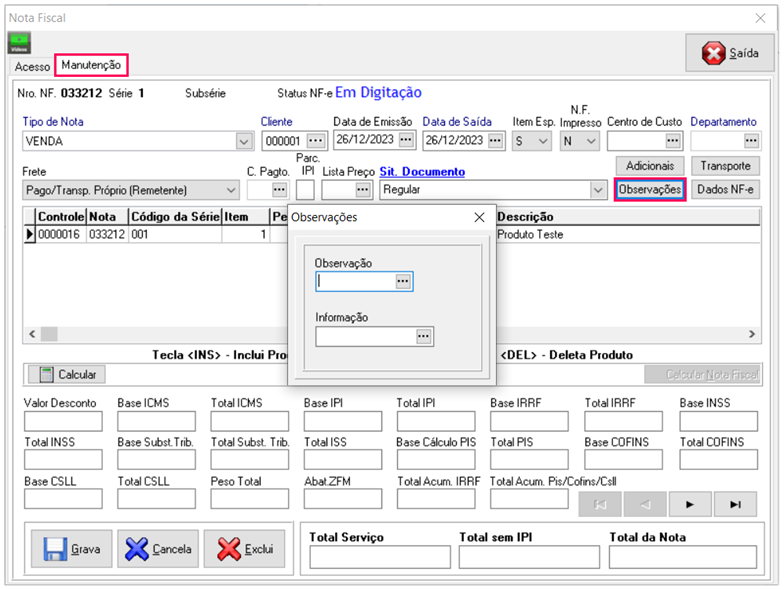784x590 pixels.
Task: Click the Grava save button
Action: [72, 549]
